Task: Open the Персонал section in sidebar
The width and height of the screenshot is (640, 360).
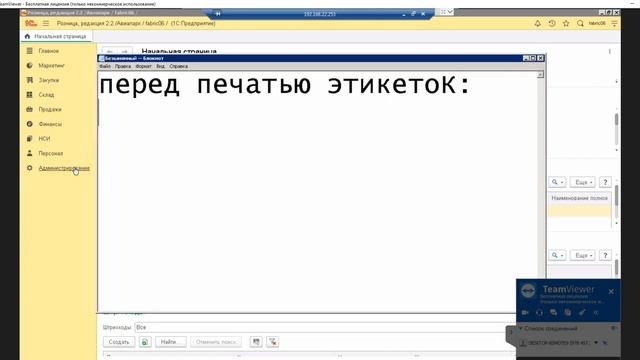Action: [x=51, y=153]
